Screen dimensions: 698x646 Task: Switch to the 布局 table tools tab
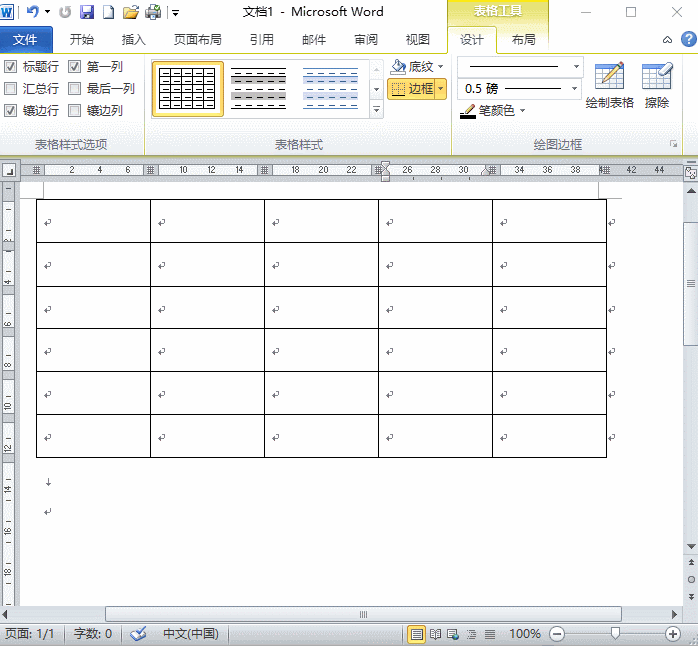[524, 40]
